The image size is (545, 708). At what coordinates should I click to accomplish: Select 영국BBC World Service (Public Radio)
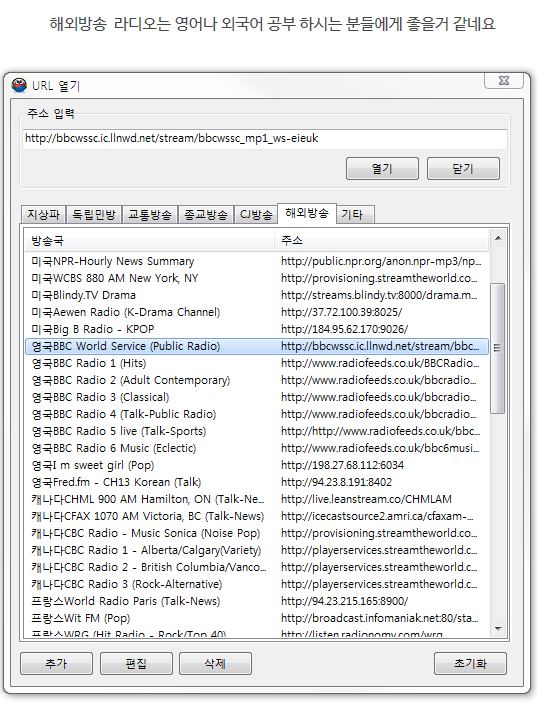coord(257,346)
